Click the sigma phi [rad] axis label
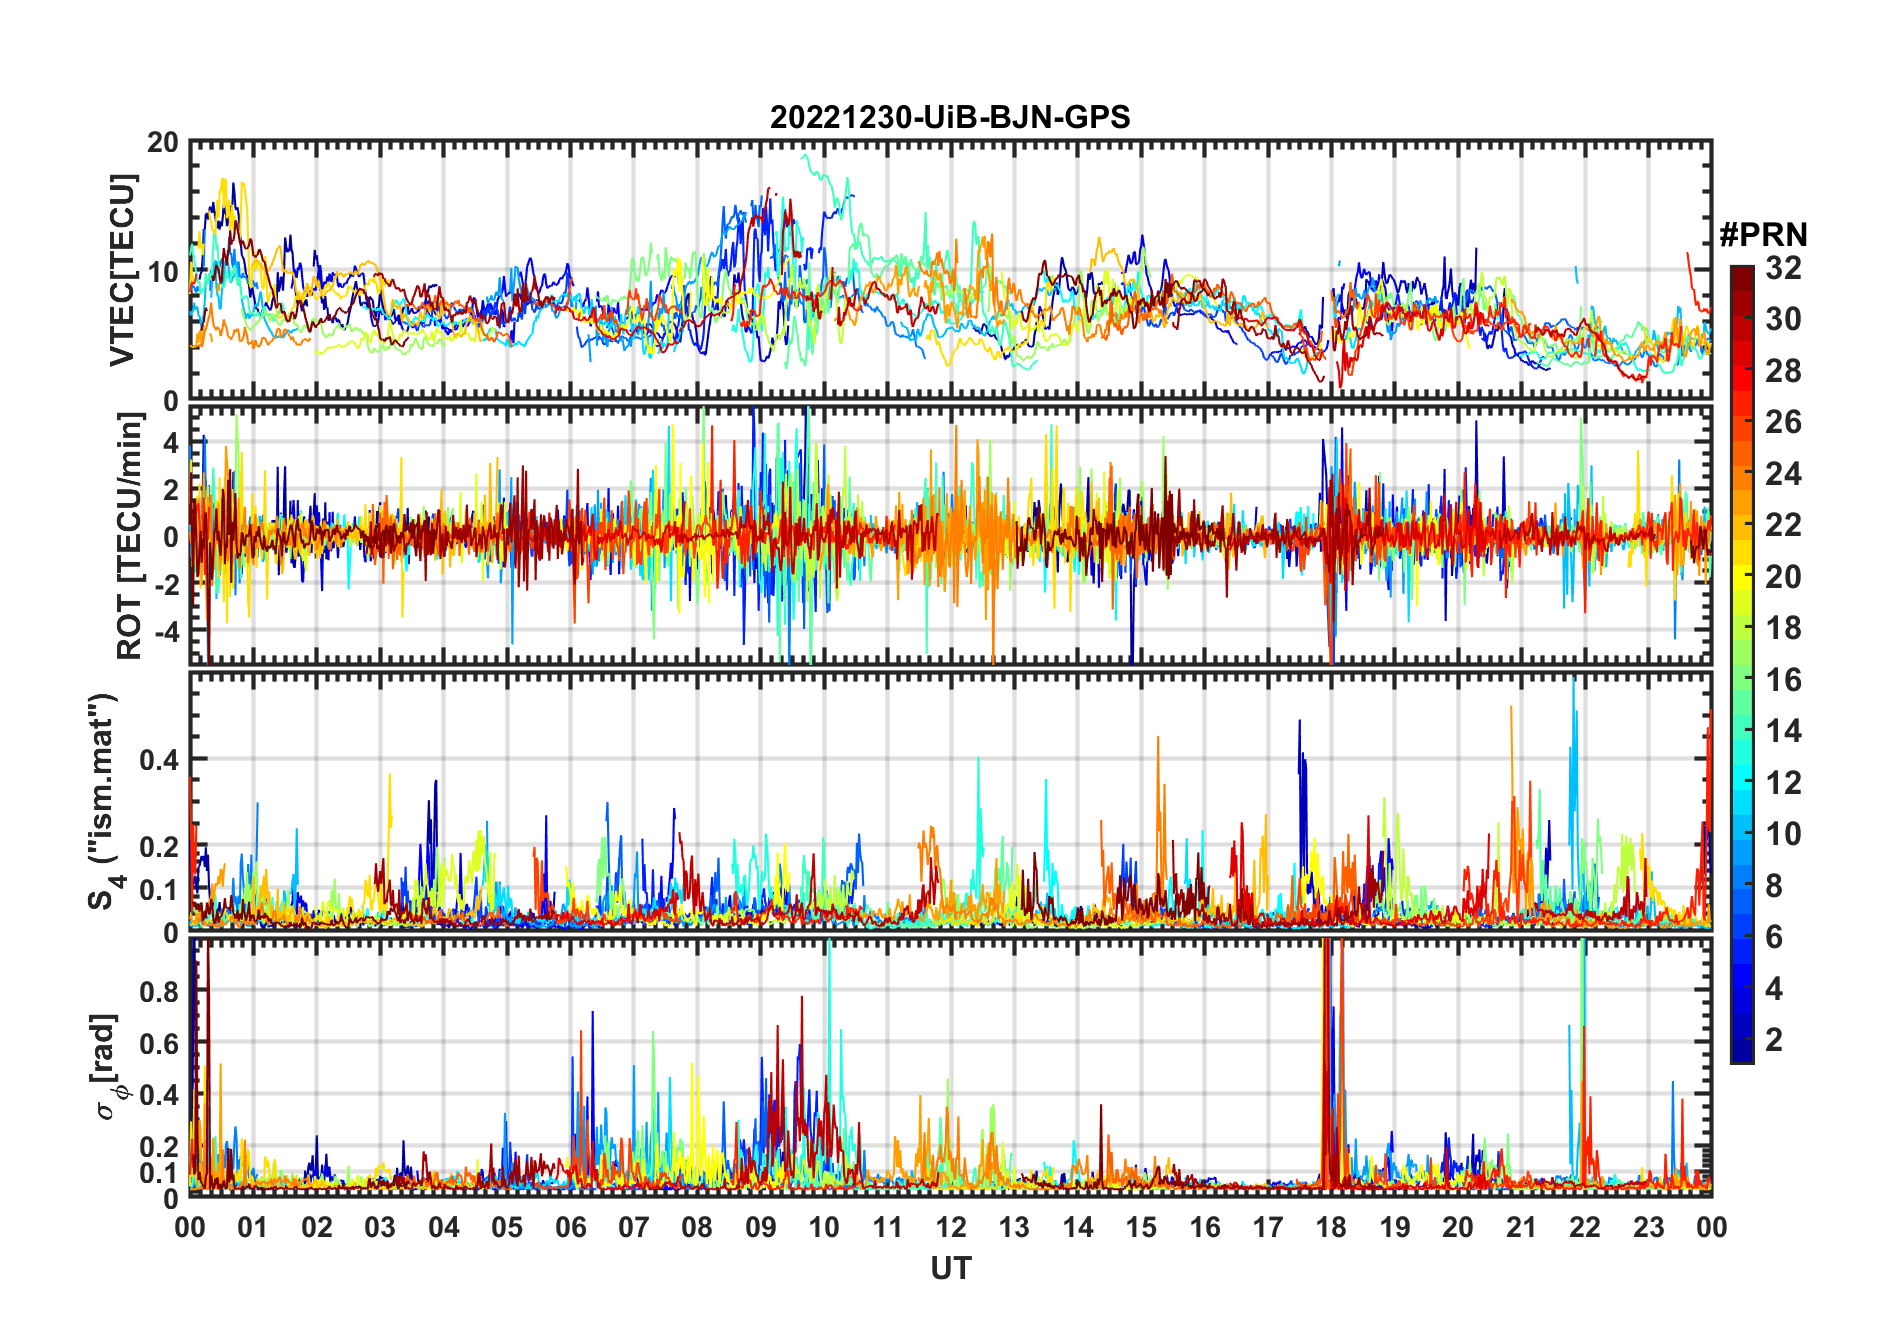Screen dimensions: 1902x1330 click(x=107, y=1067)
